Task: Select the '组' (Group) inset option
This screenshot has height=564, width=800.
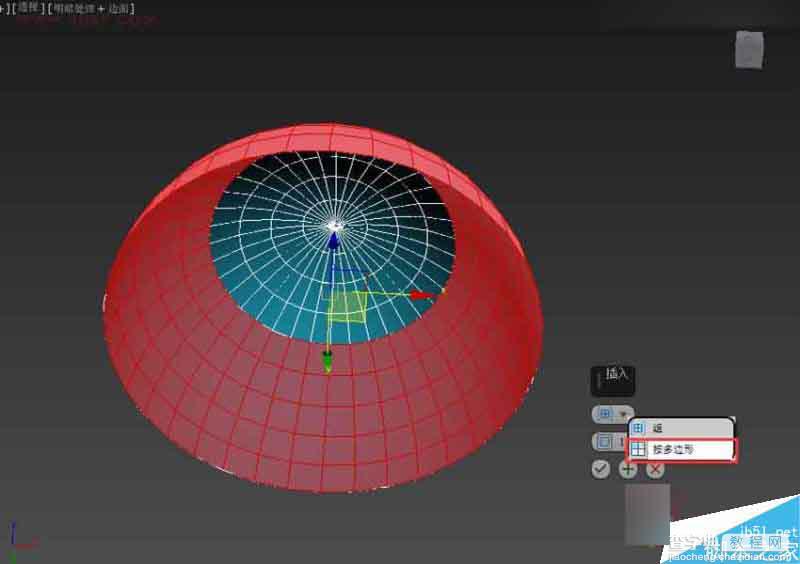Action: point(681,428)
